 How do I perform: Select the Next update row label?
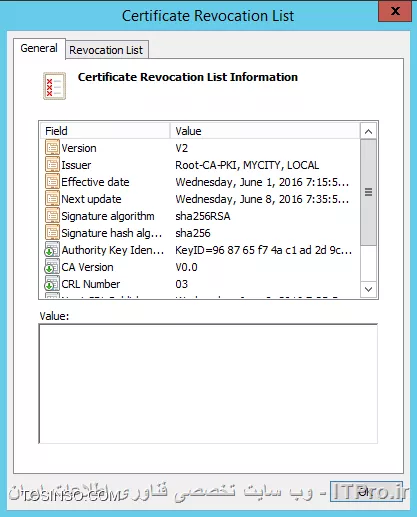tap(91, 199)
